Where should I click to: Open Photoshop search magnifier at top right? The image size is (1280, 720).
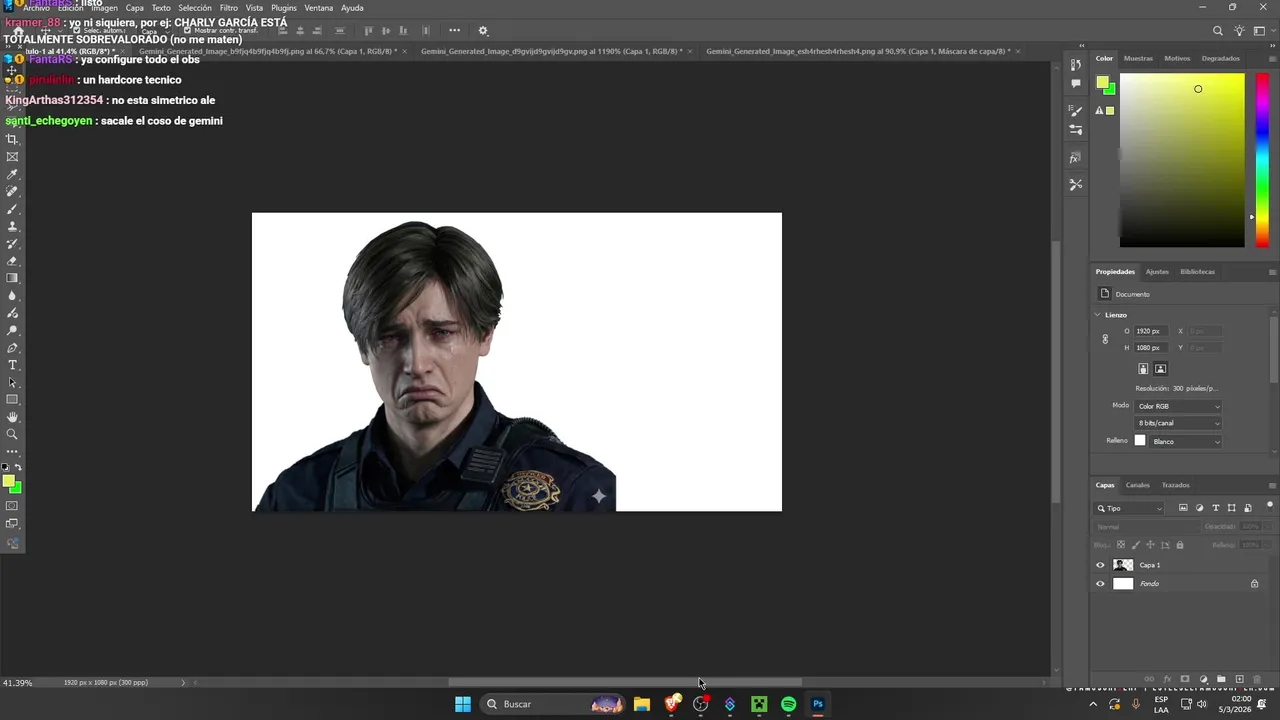(1217, 31)
